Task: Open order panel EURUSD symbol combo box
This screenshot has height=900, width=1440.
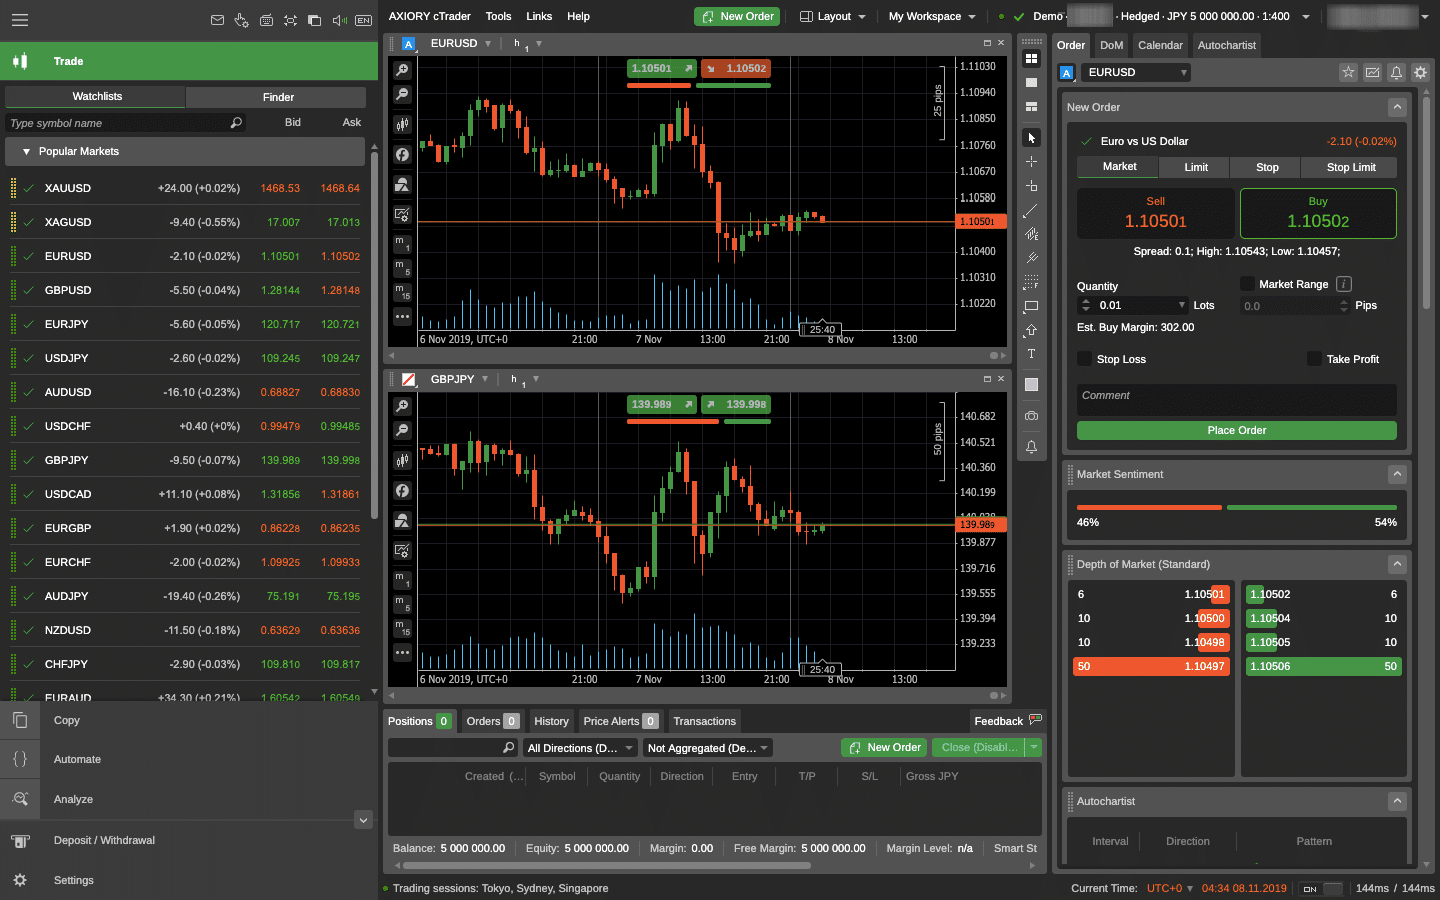Action: pyautogui.click(x=1138, y=72)
